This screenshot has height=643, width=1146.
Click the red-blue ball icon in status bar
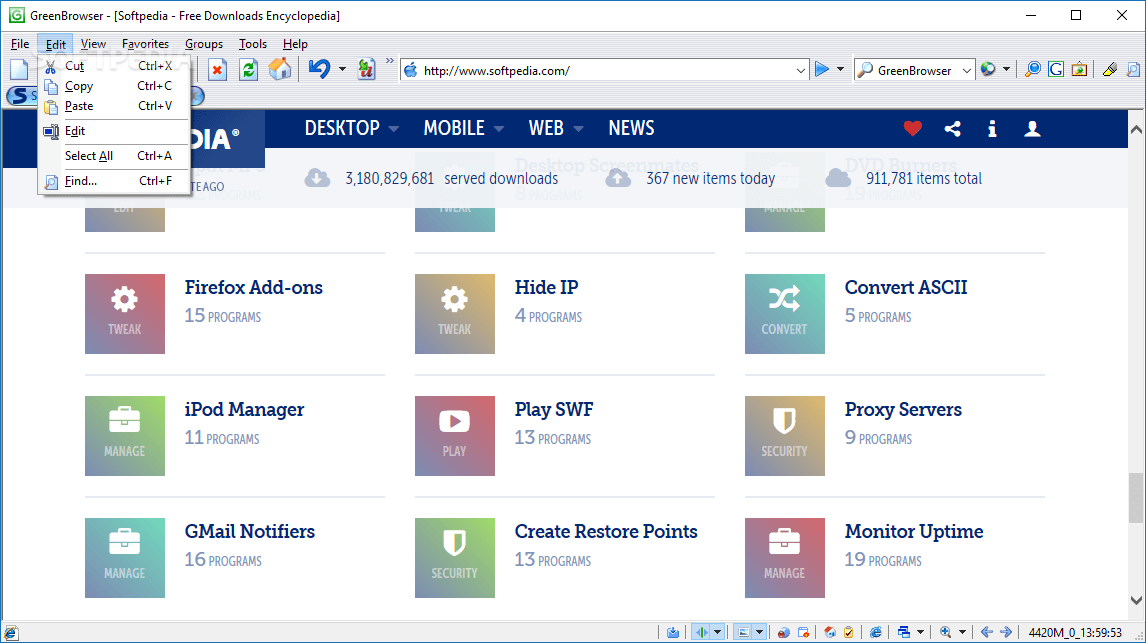point(783,632)
